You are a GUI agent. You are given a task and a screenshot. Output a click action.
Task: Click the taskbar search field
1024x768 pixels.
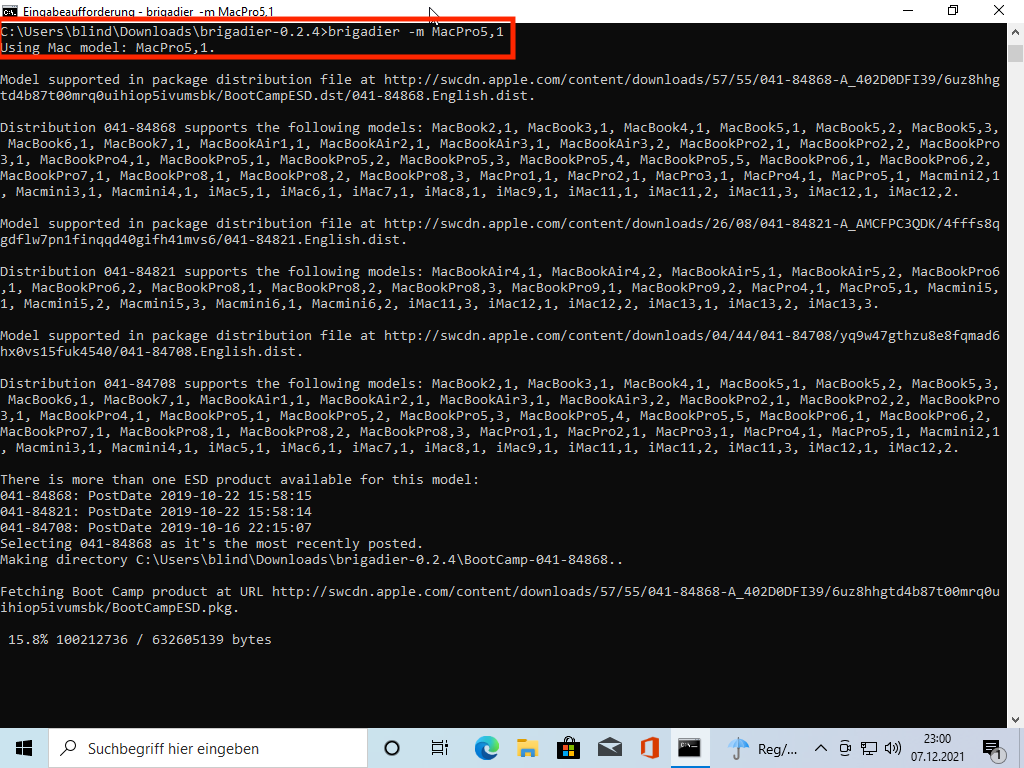[x=208, y=748]
